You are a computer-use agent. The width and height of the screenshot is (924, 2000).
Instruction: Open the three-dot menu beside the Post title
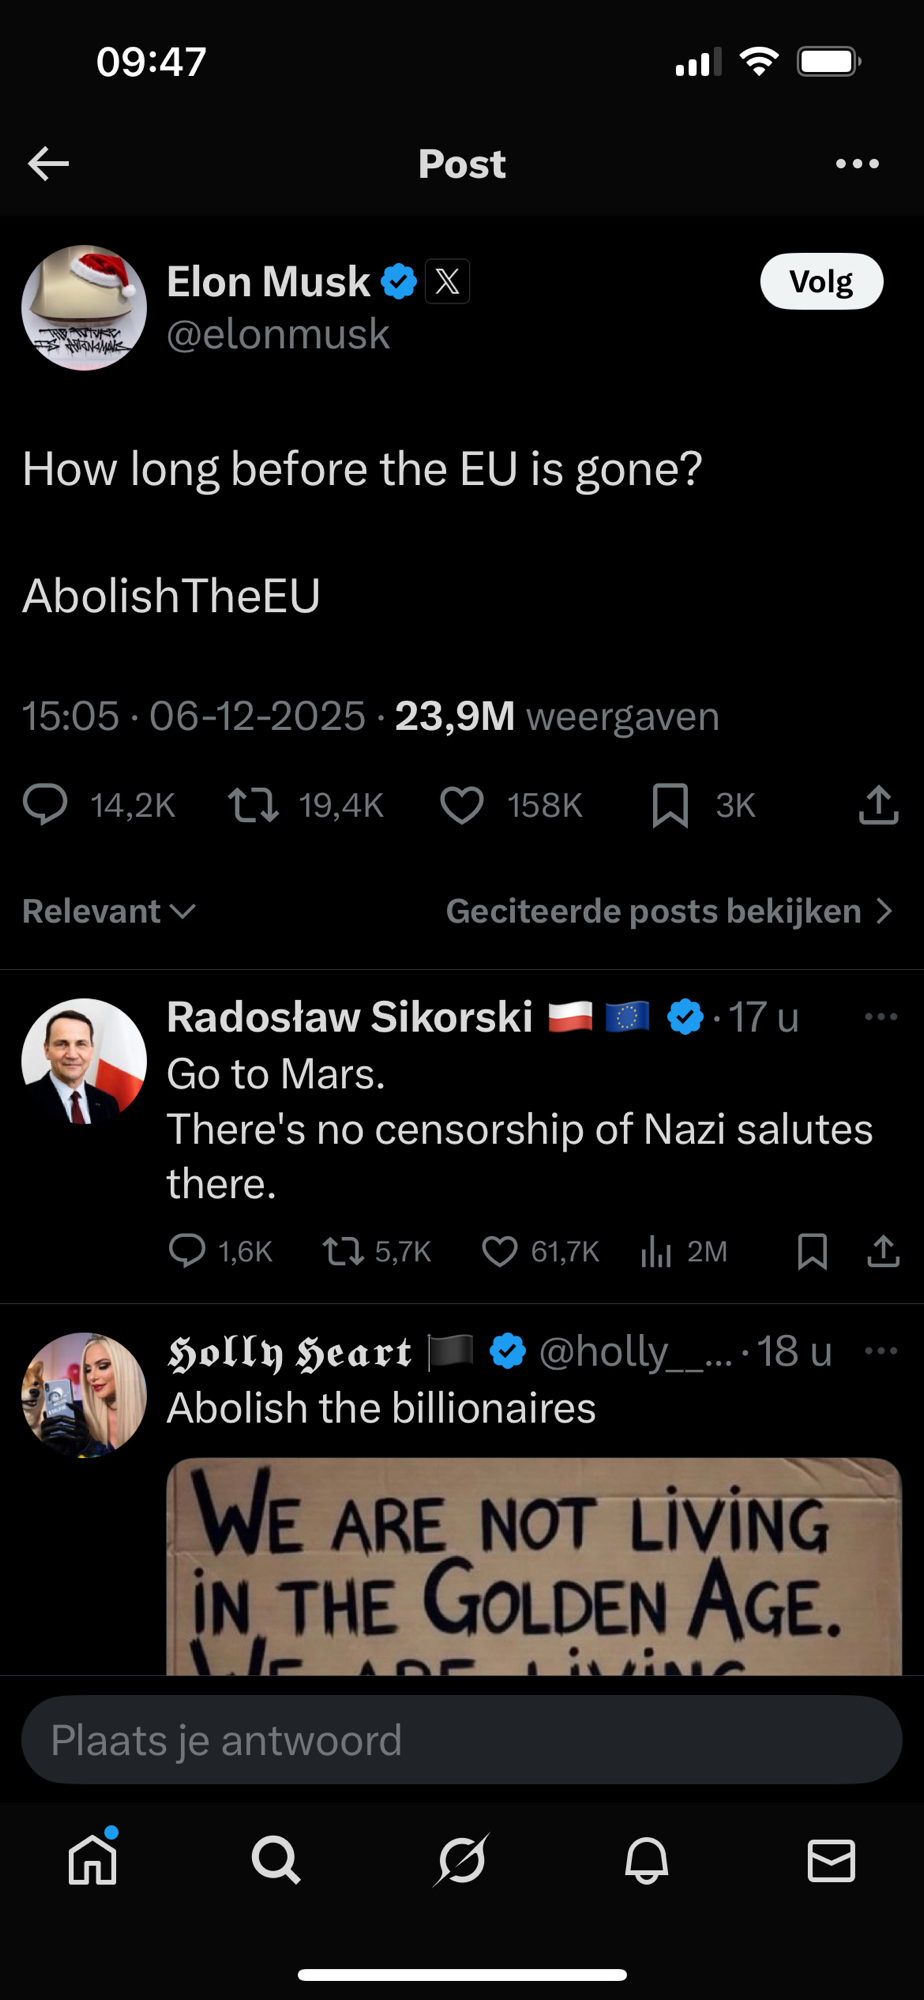pyautogui.click(x=857, y=163)
